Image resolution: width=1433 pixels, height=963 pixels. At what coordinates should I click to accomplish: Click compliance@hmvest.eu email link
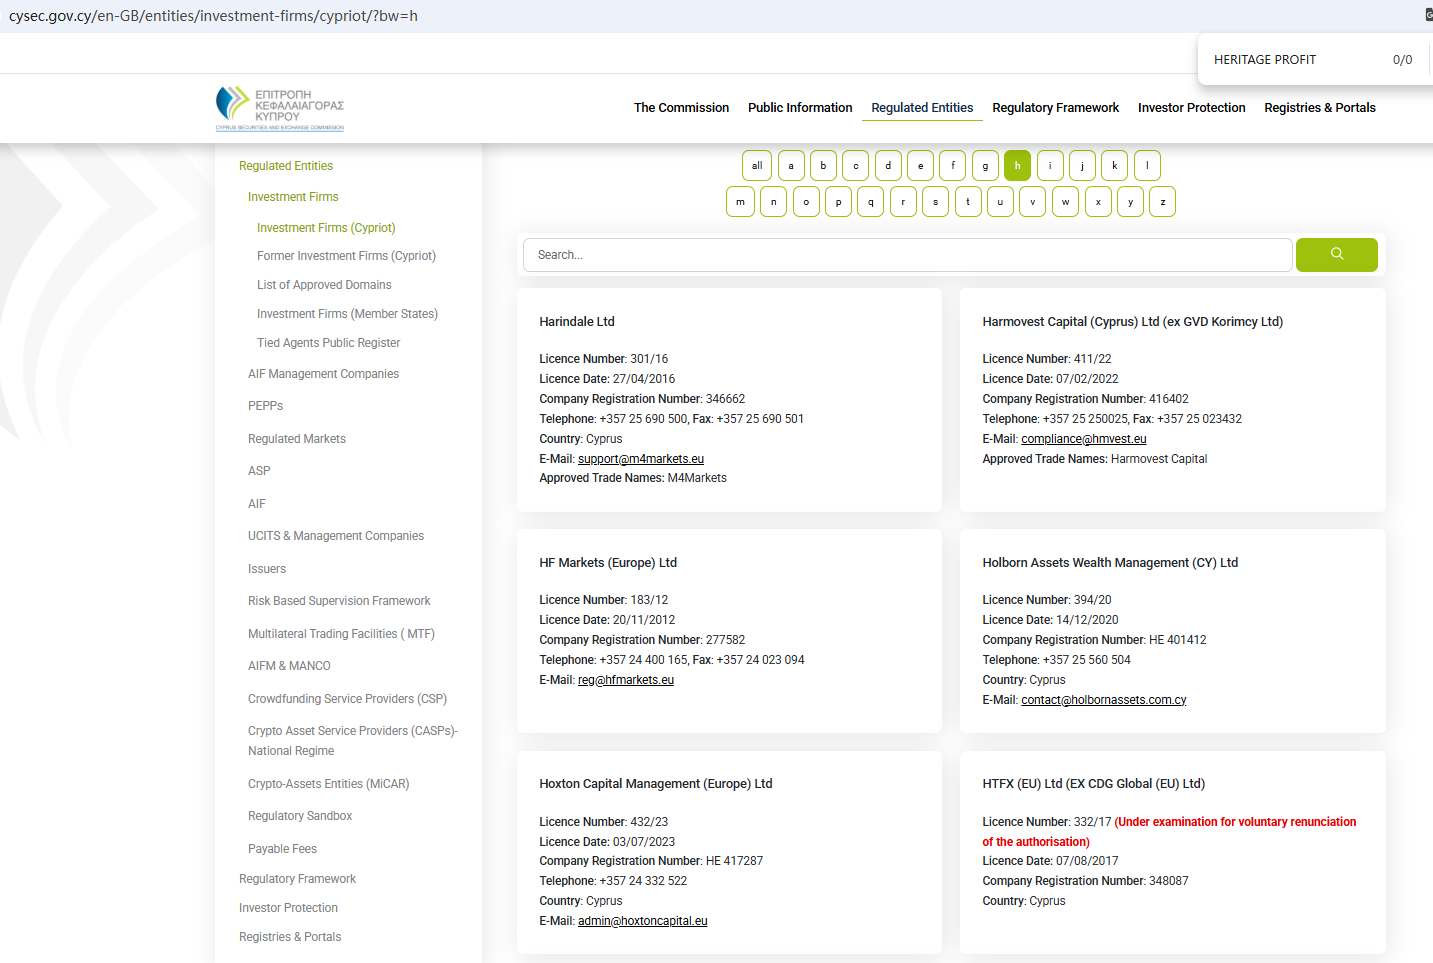[1083, 439]
